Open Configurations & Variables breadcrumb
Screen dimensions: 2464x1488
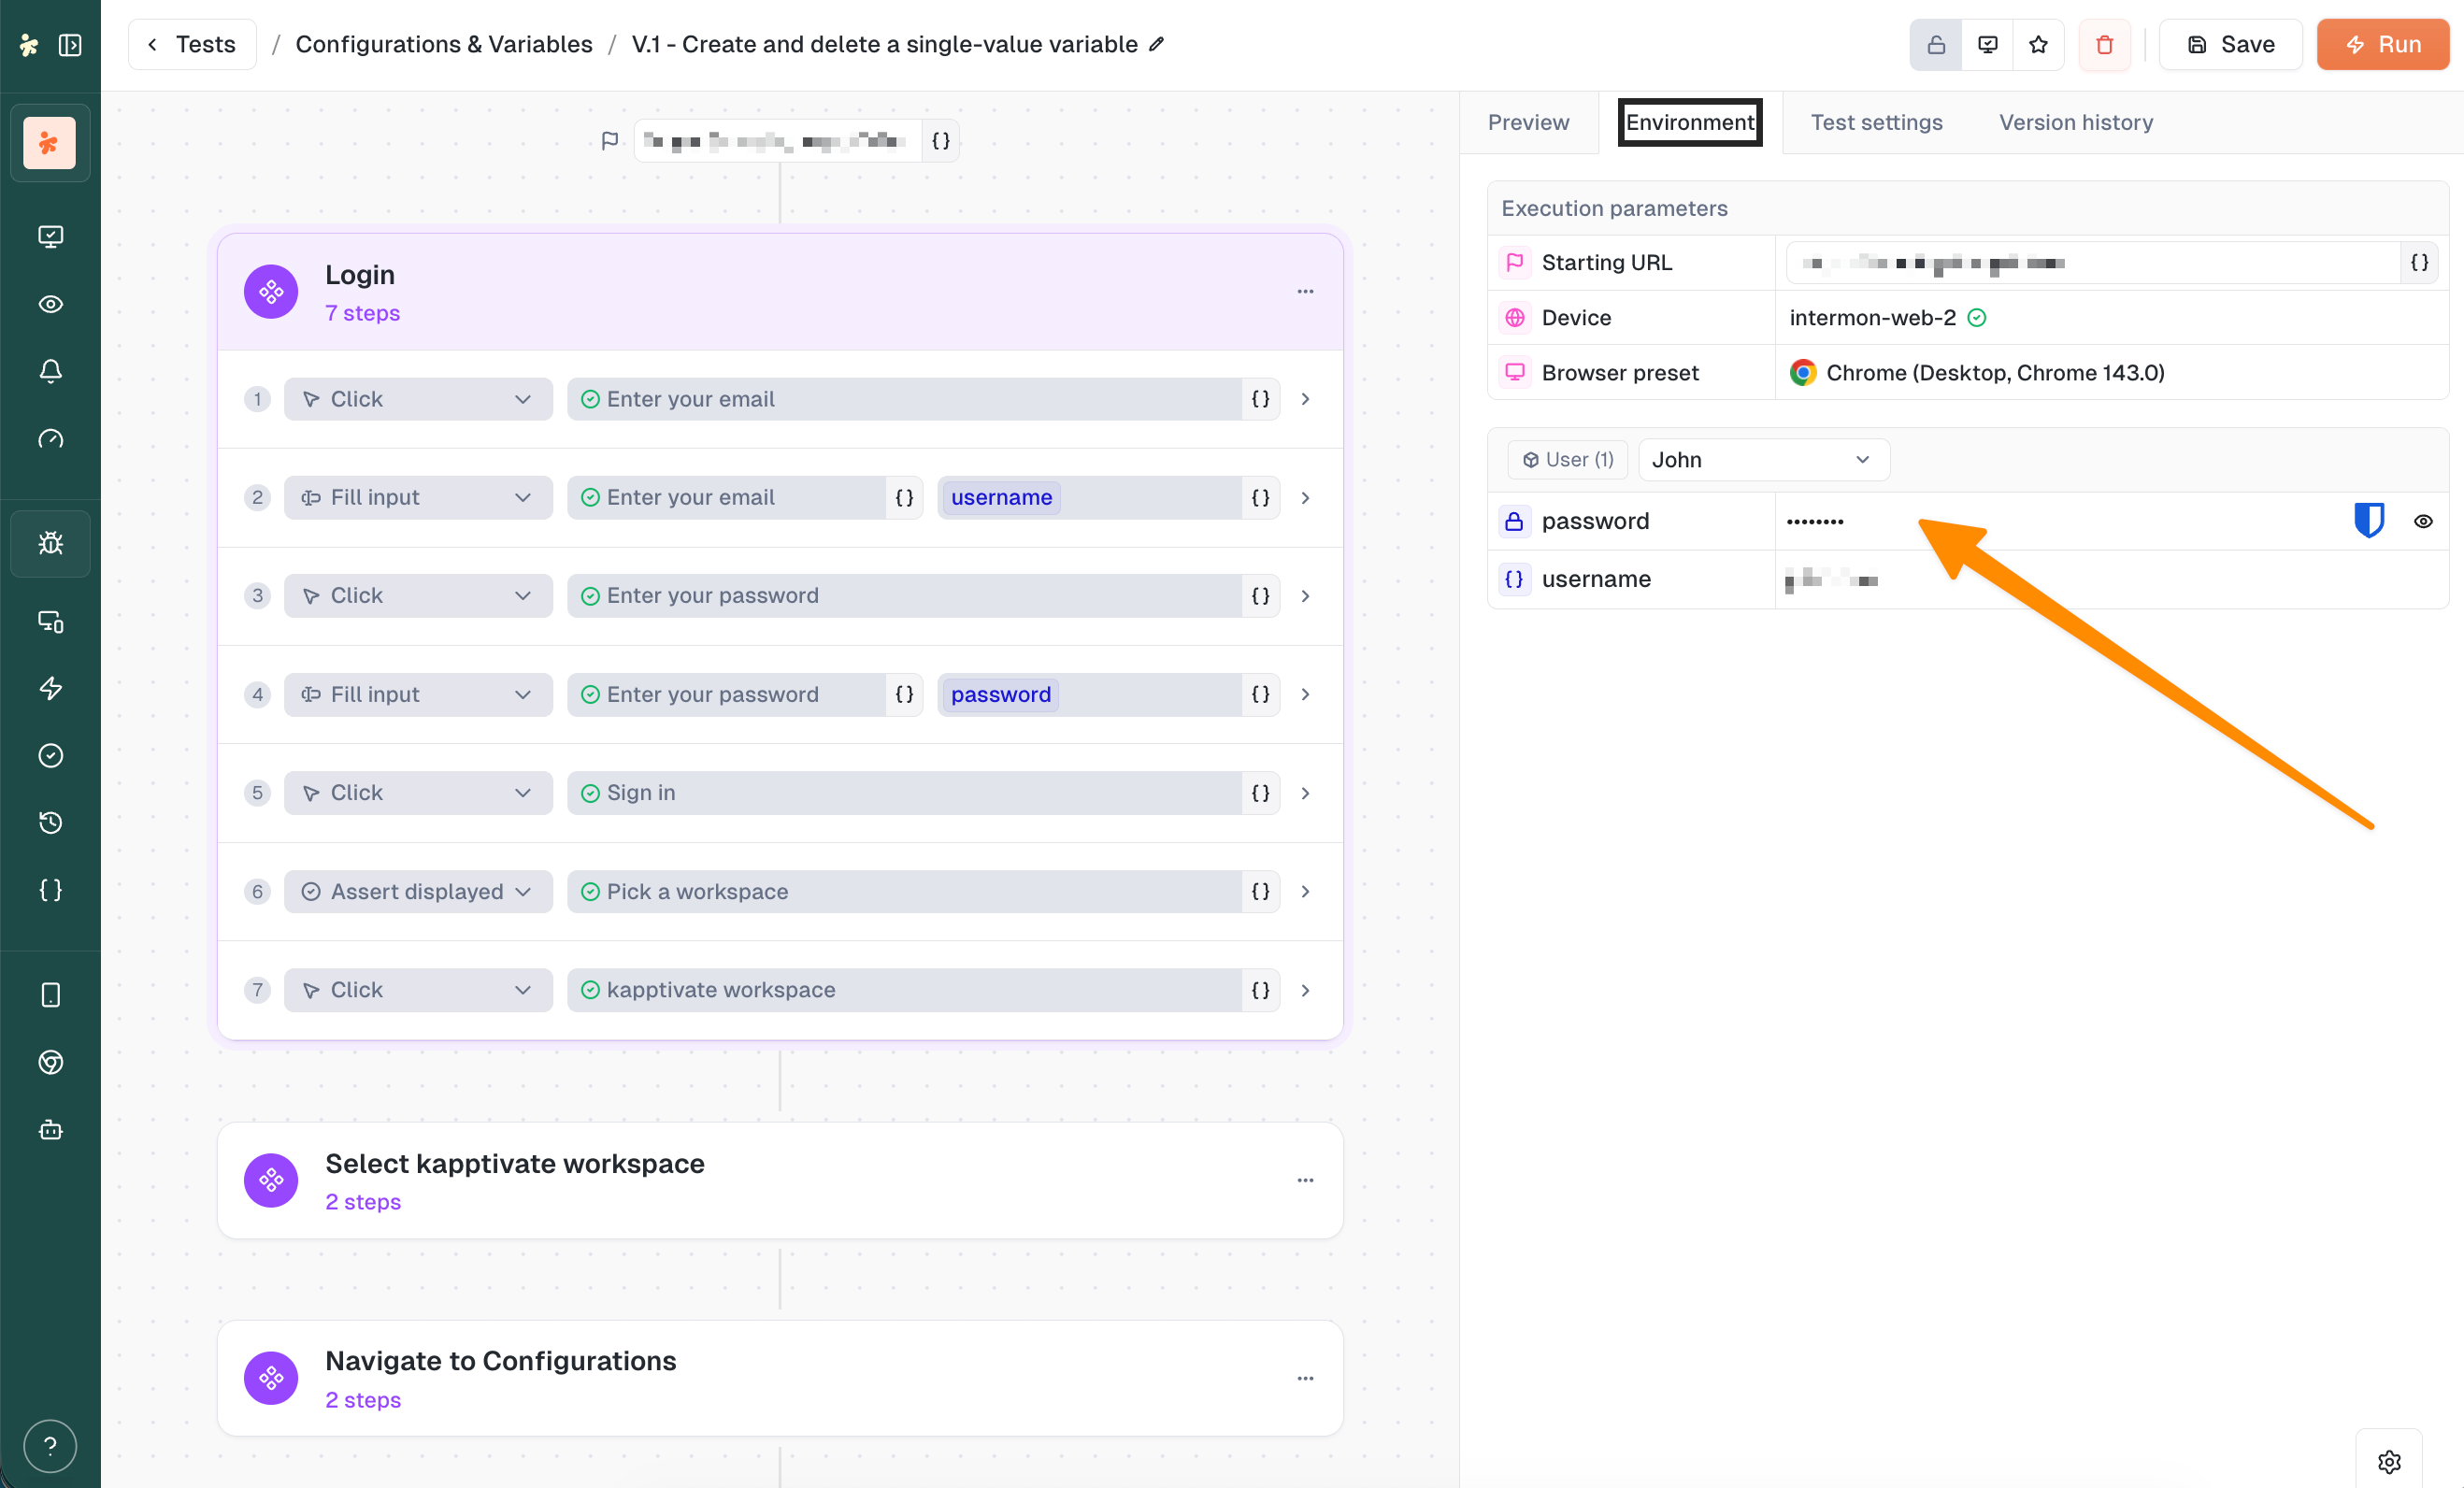click(444, 44)
